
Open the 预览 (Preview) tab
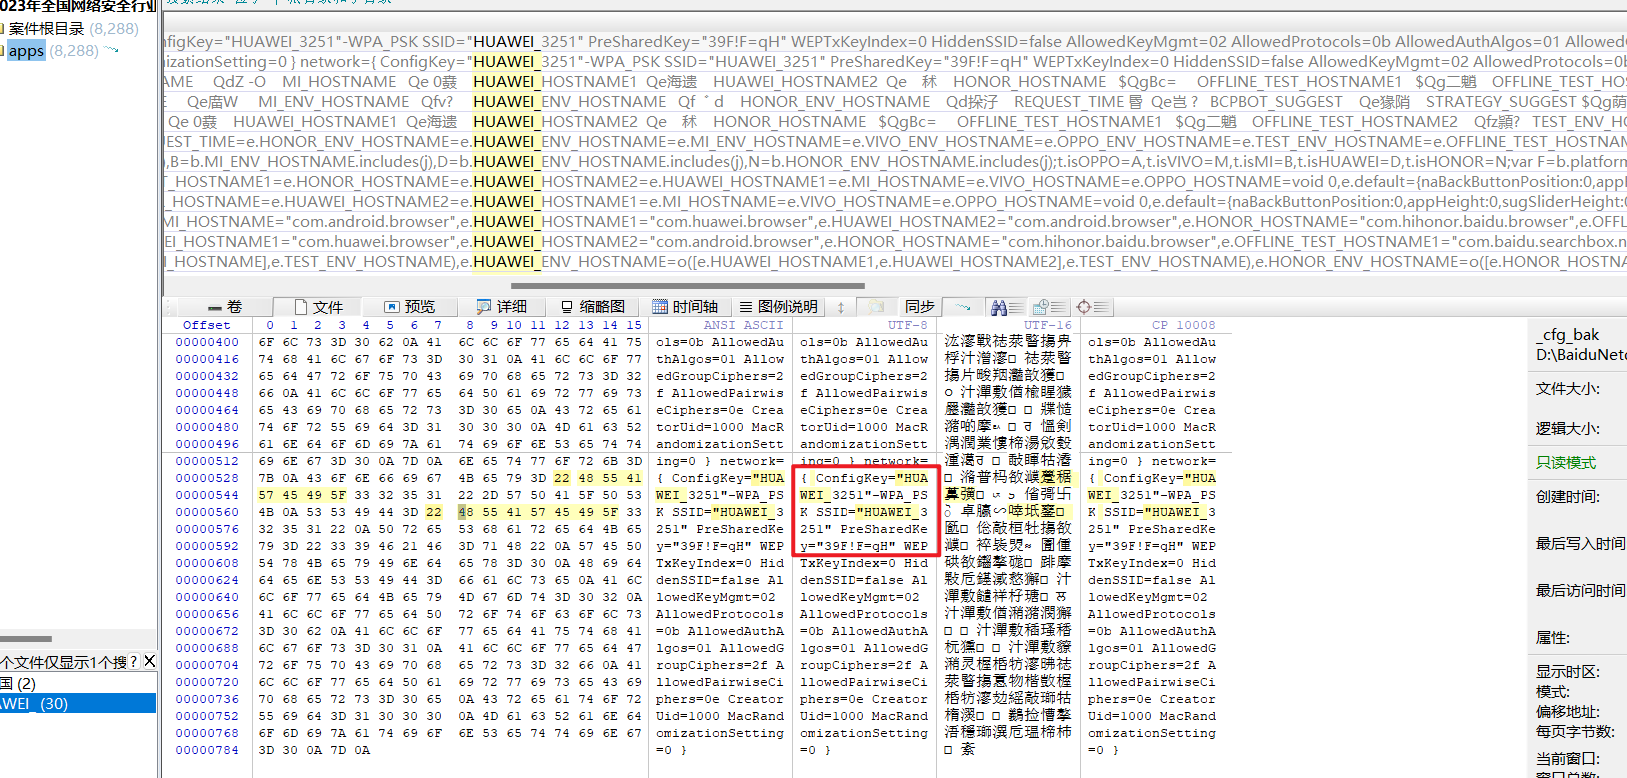point(410,307)
